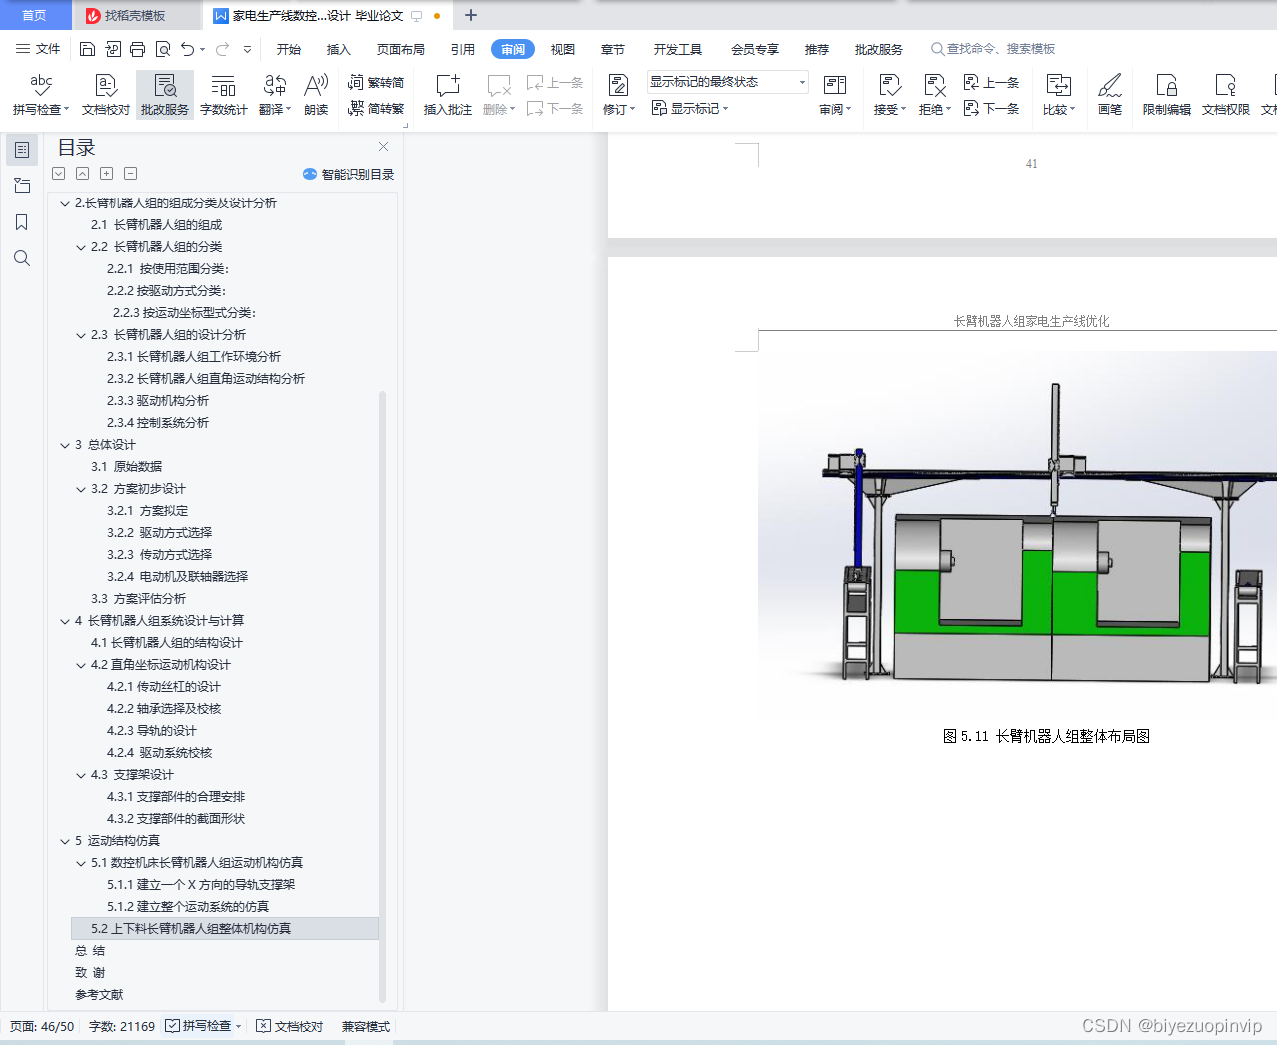Click 接受 accept change button

889,95
